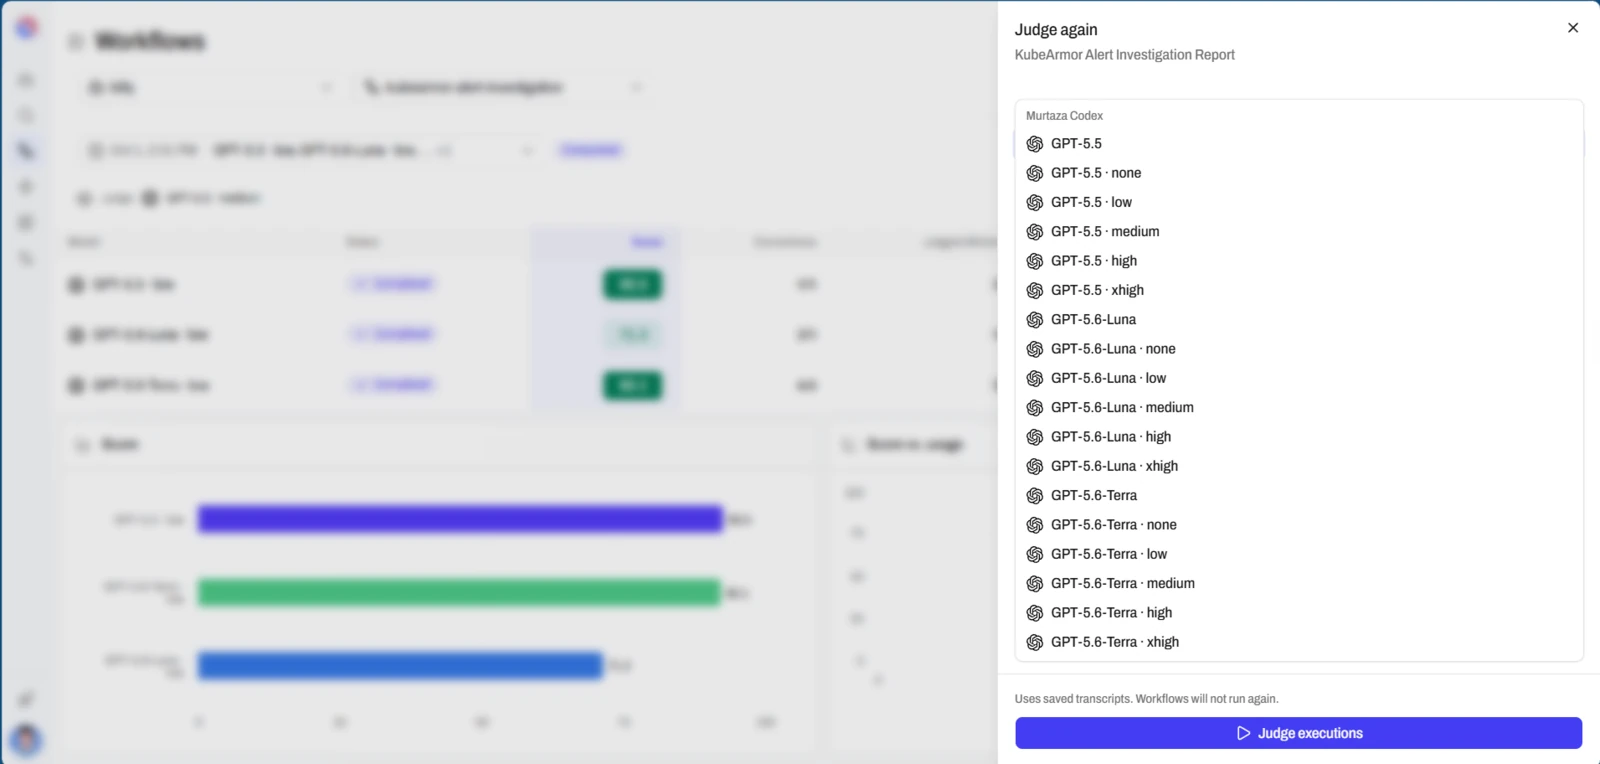This screenshot has height=764, width=1600.
Task: Select GPT-5.6-Luna · none
Action: [x=1299, y=349]
